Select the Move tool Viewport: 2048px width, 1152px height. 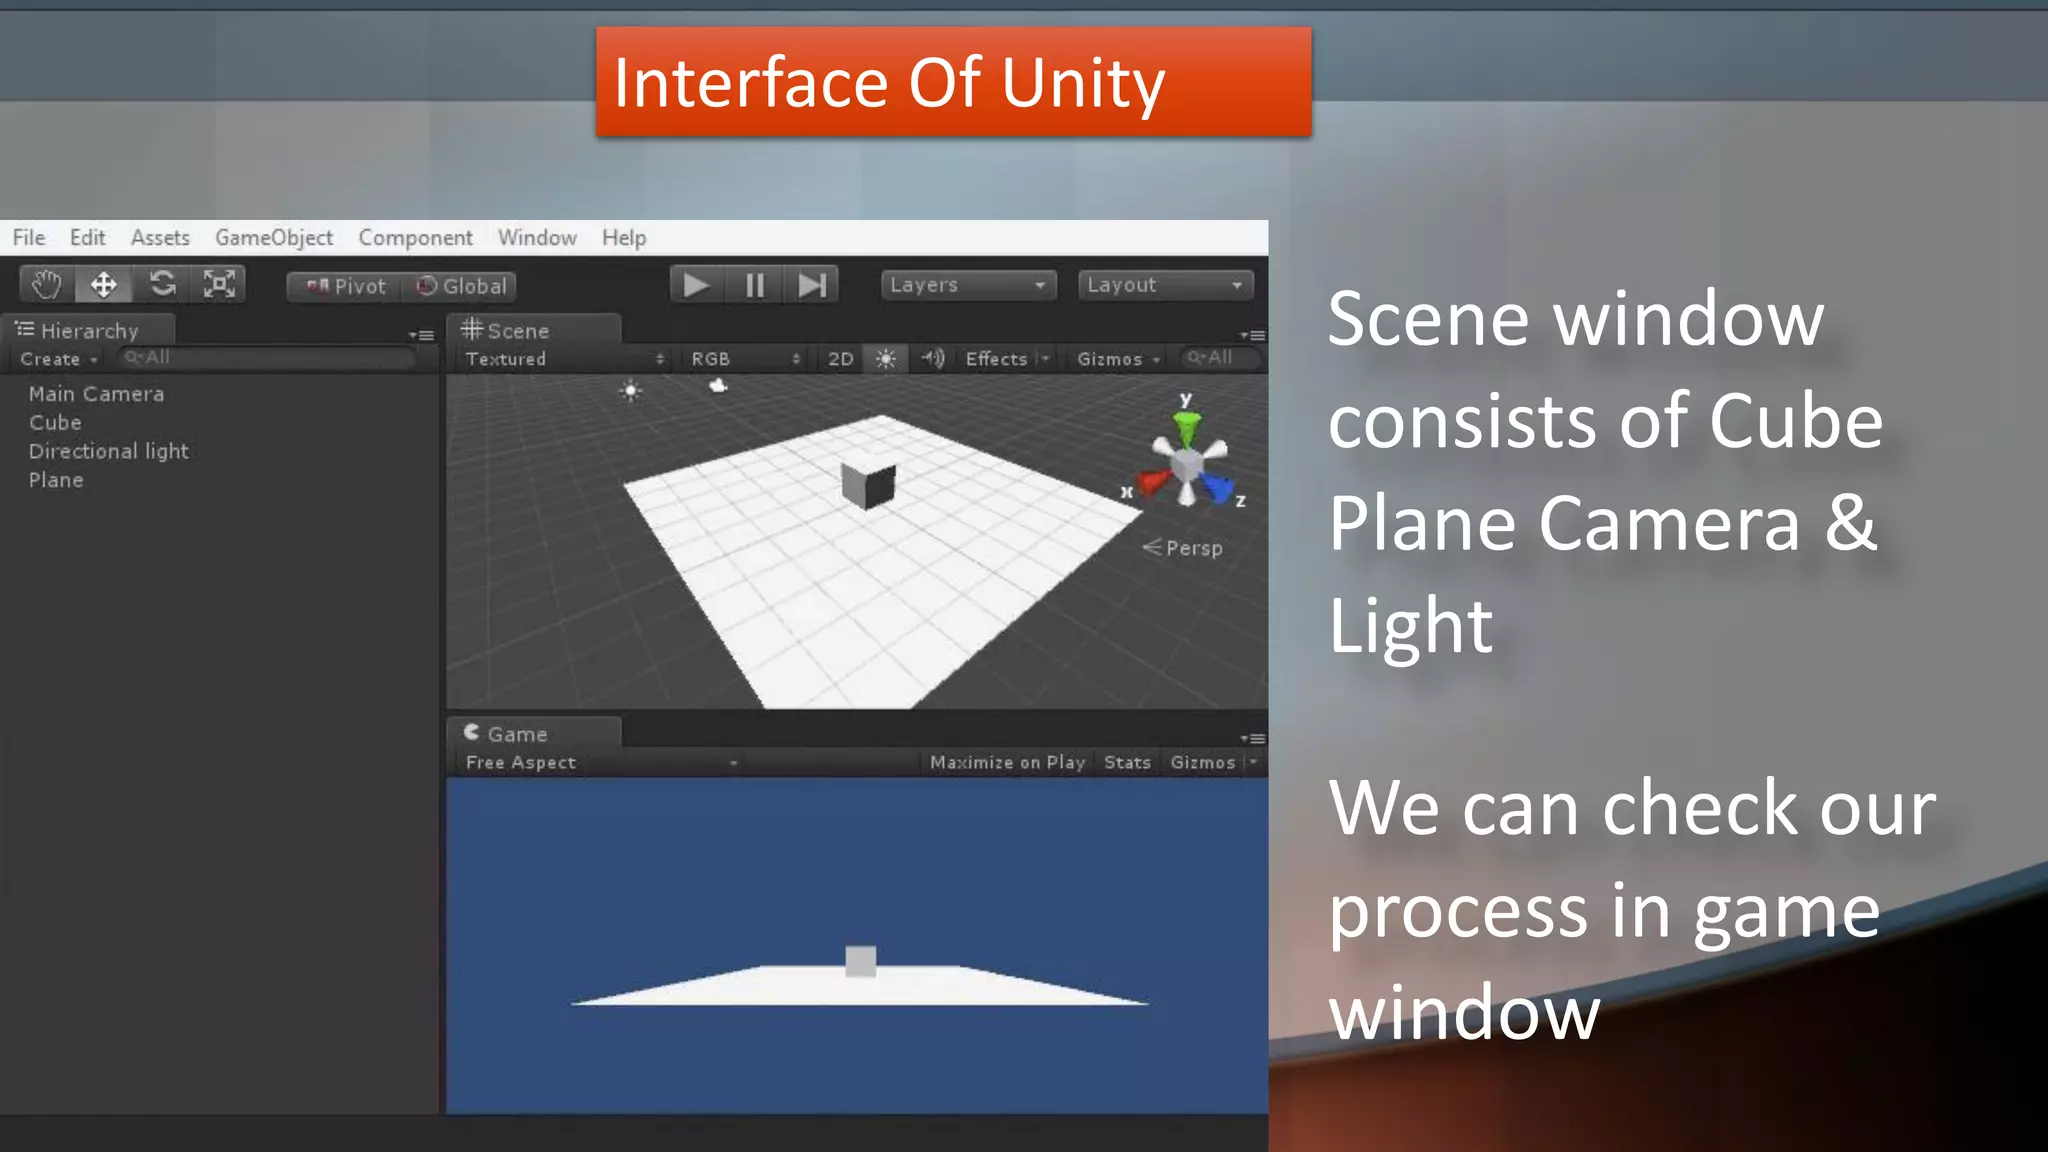[104, 285]
